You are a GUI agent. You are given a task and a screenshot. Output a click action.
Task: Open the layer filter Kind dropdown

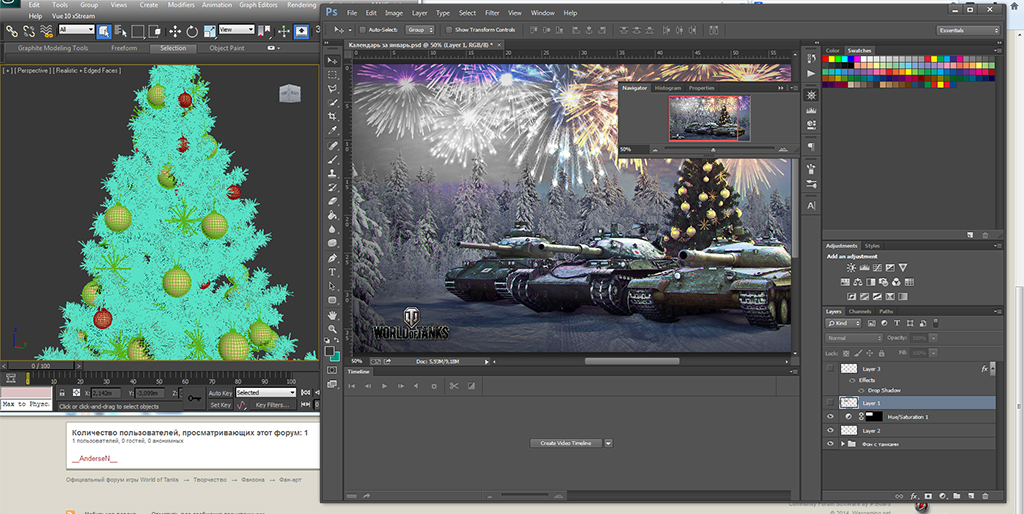[844, 323]
